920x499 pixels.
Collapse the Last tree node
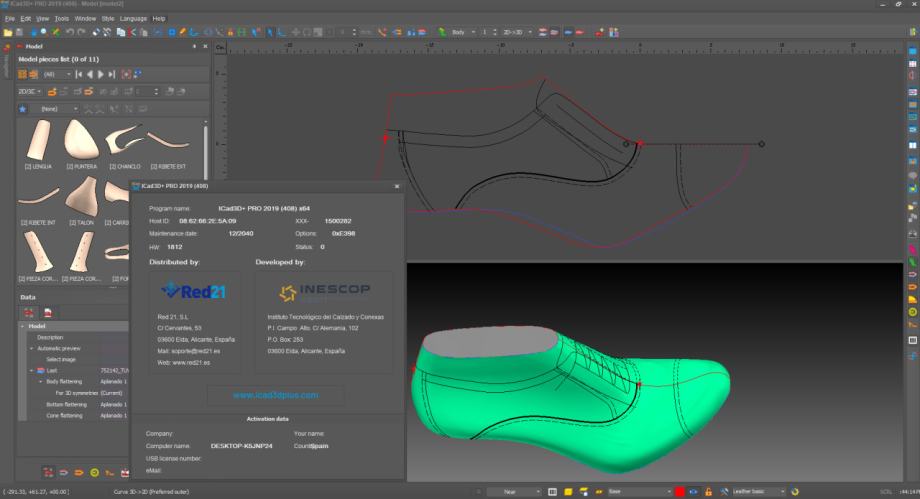[x=30, y=370]
